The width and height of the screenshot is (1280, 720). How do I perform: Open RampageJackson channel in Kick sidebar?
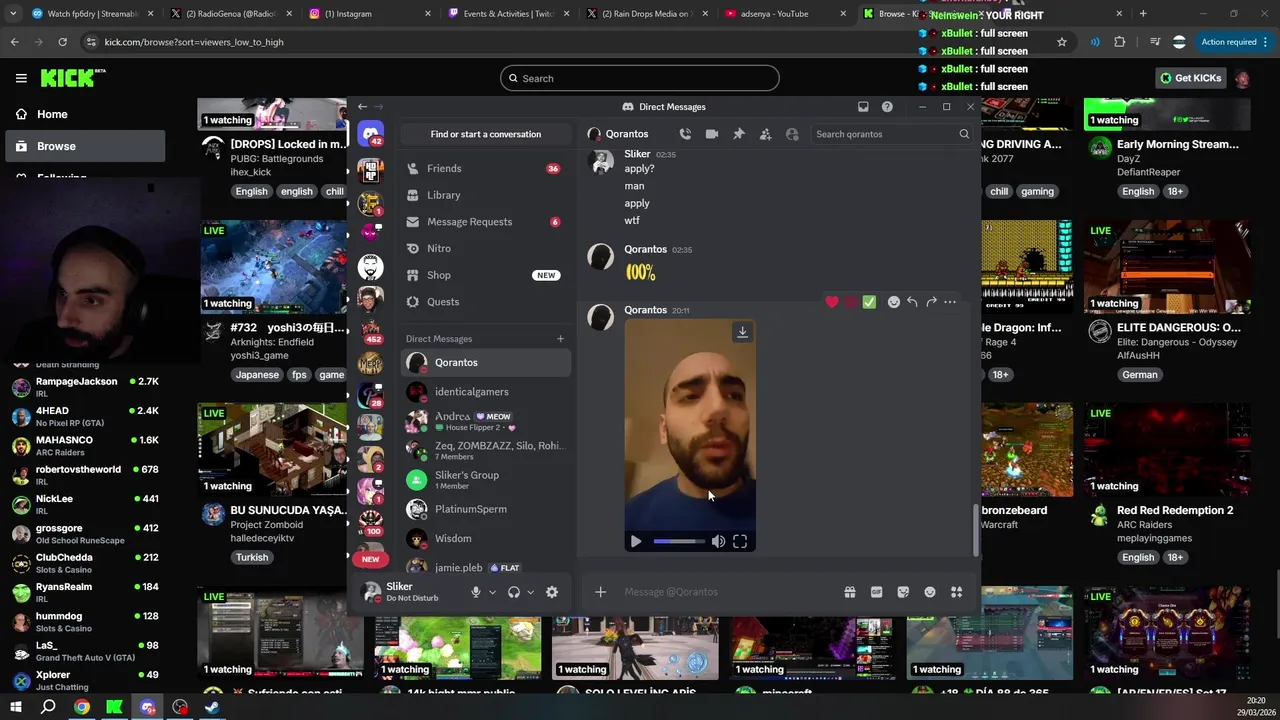point(85,388)
